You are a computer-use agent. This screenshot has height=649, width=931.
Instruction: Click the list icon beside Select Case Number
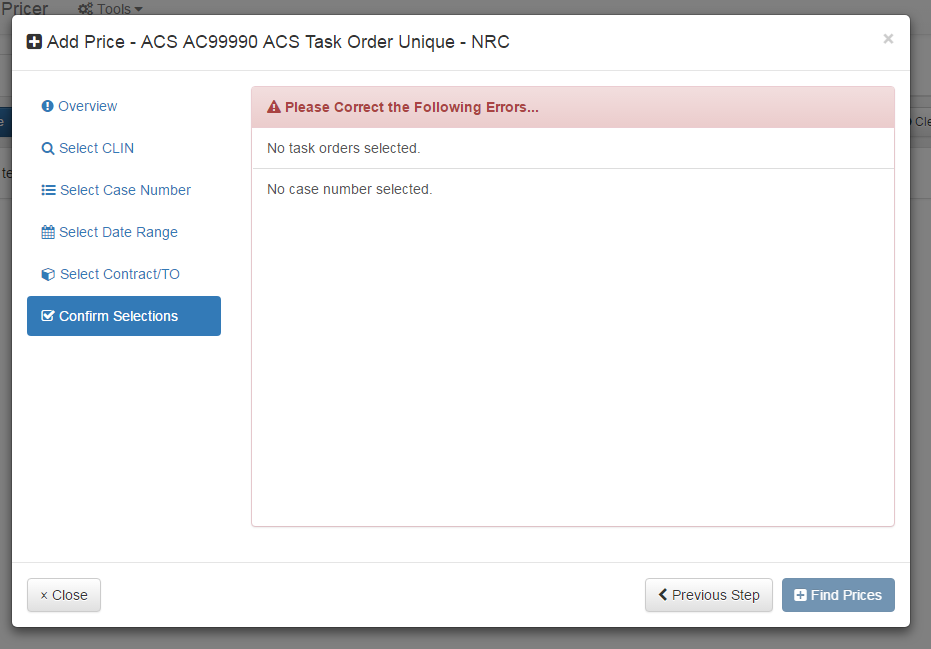point(47,190)
